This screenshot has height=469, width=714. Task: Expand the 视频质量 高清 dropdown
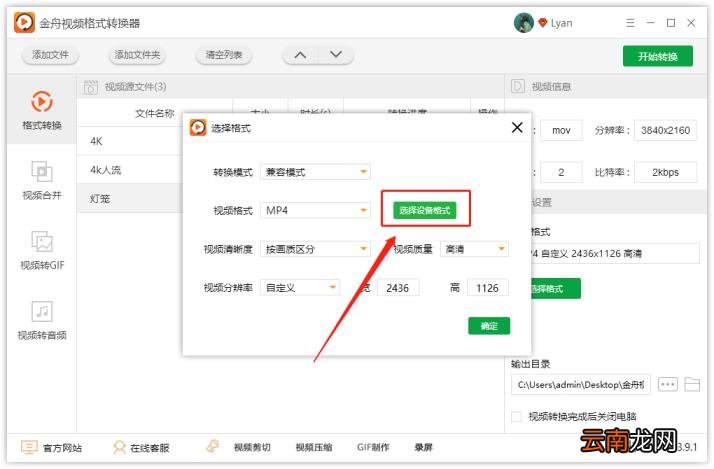[501, 249]
